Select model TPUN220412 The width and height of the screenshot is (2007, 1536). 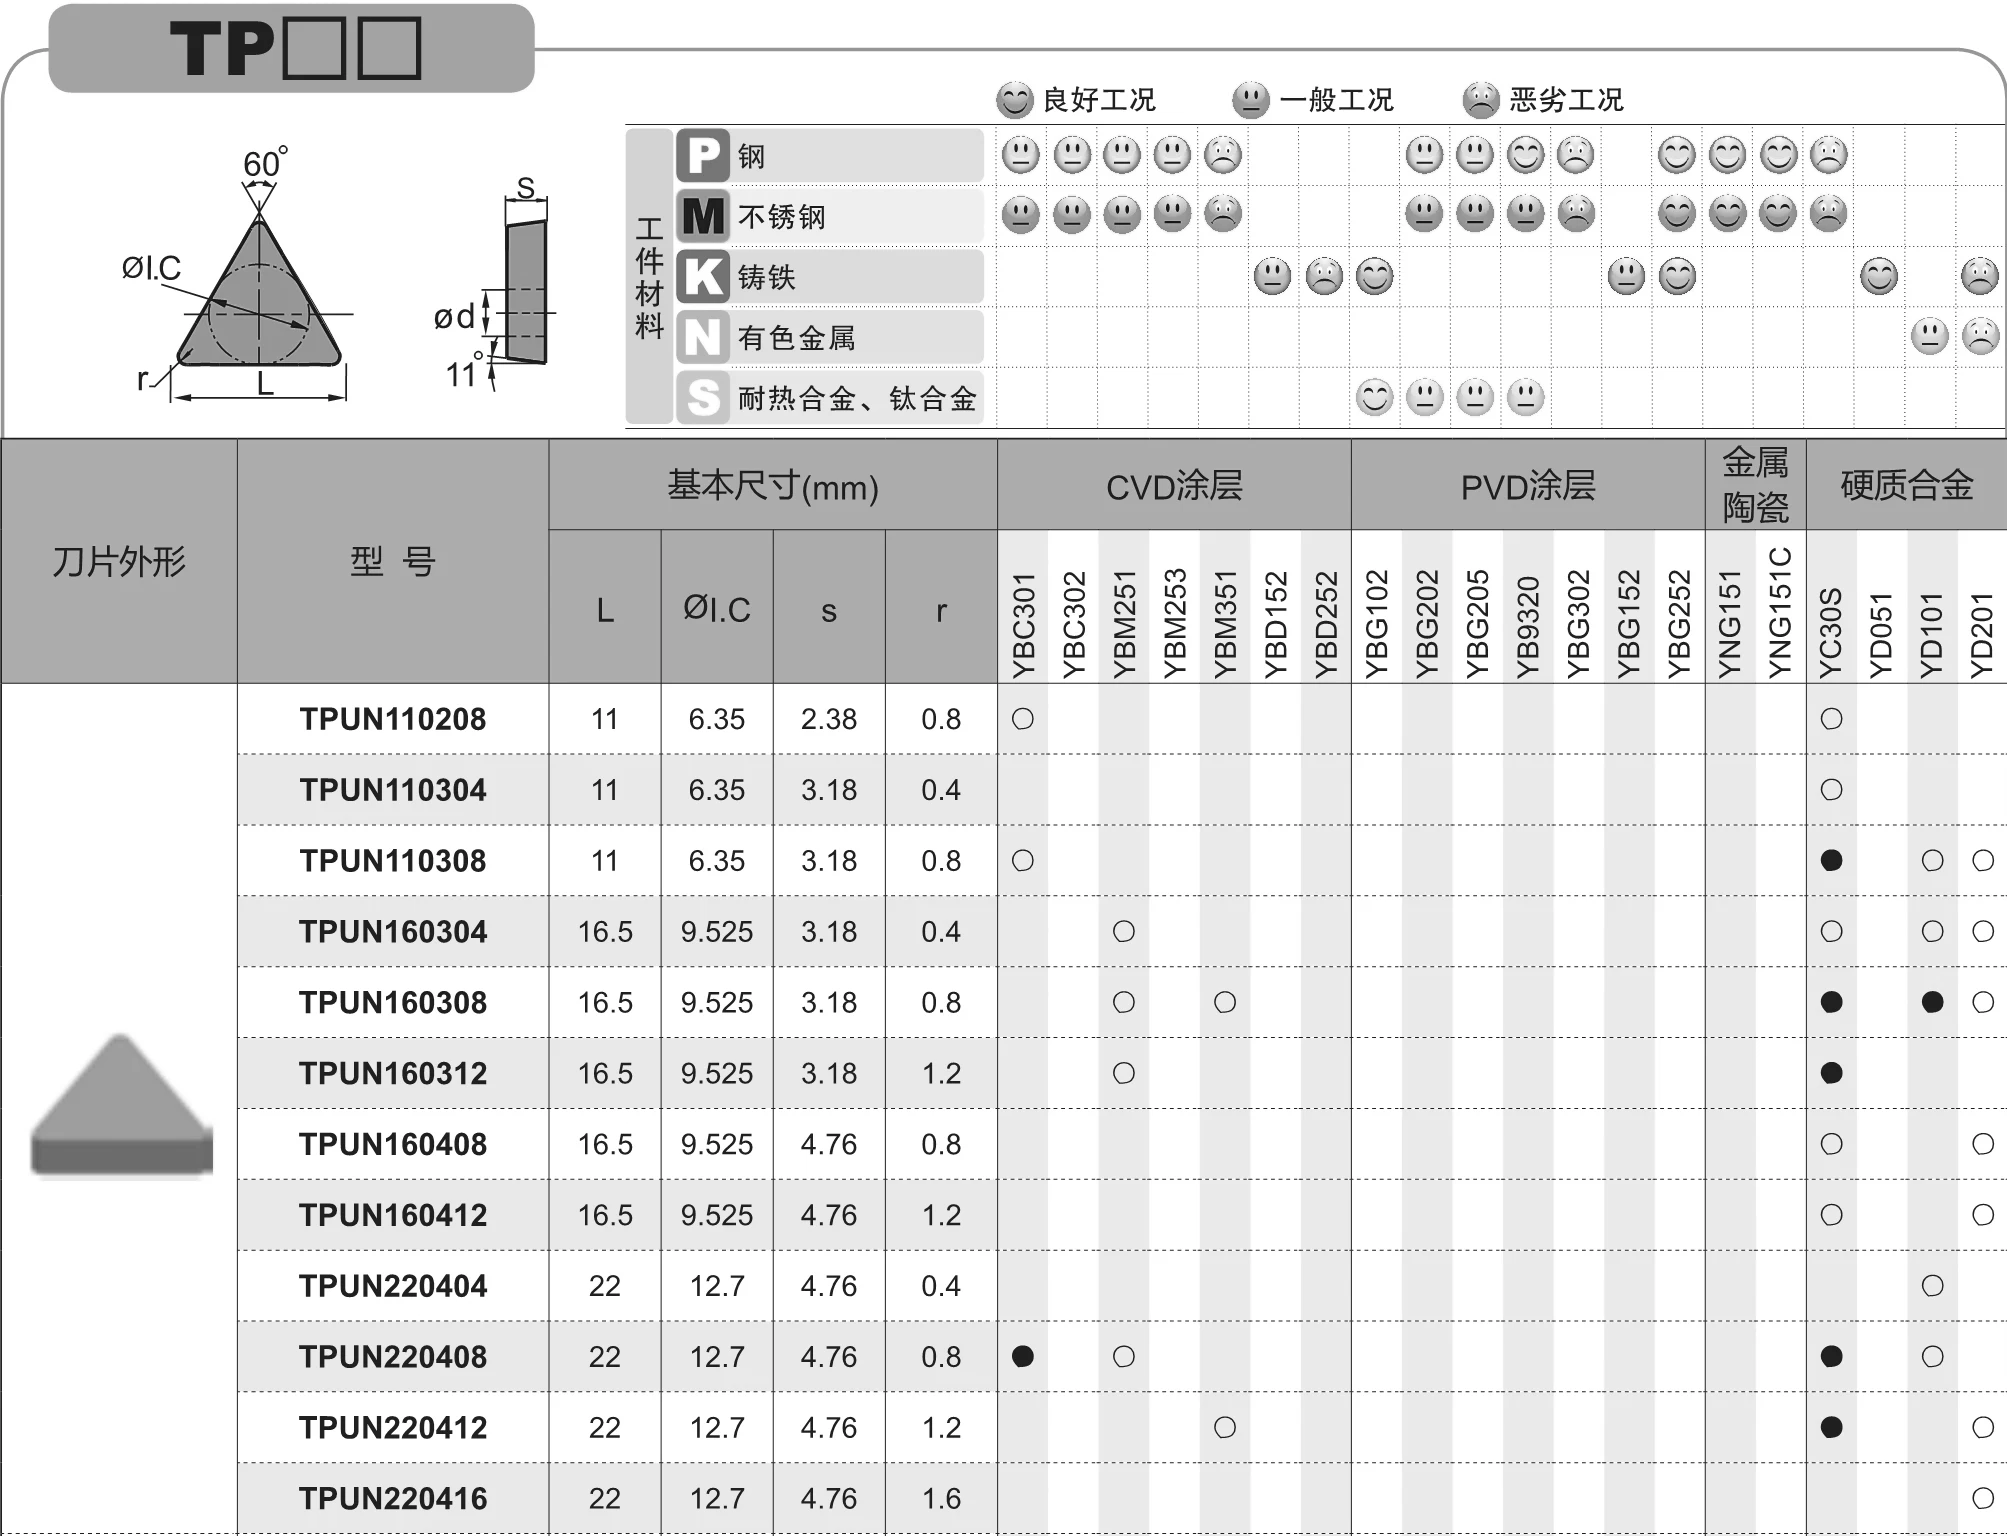point(393,1428)
